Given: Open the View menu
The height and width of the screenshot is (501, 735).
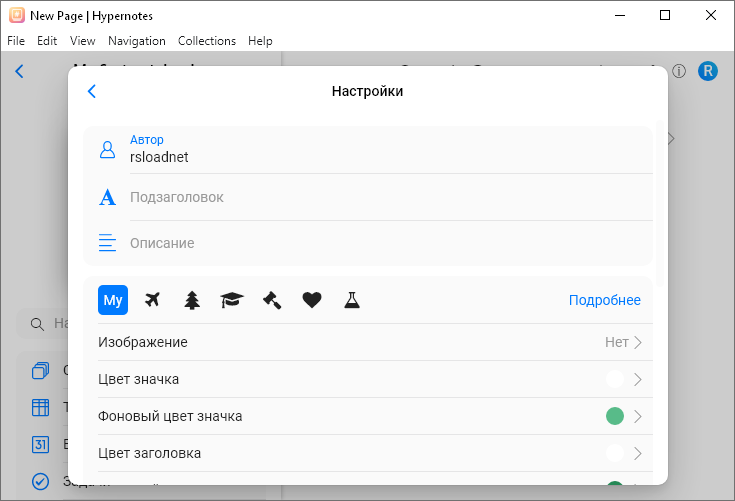Looking at the screenshot, I should 82,41.
